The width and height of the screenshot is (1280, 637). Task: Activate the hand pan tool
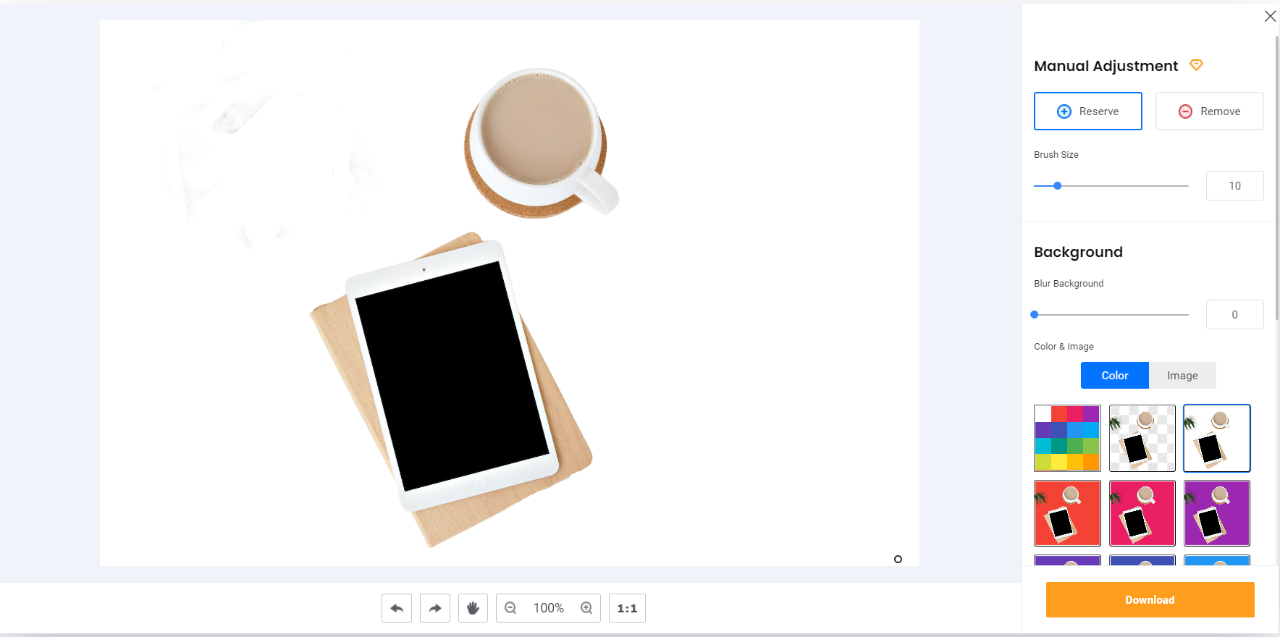[473, 608]
